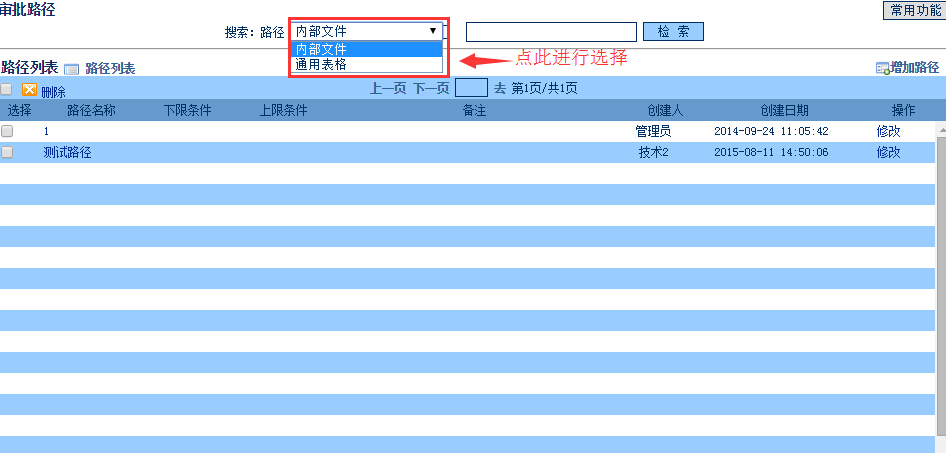
Task: Click creator cell 管理员
Action: coord(653,131)
